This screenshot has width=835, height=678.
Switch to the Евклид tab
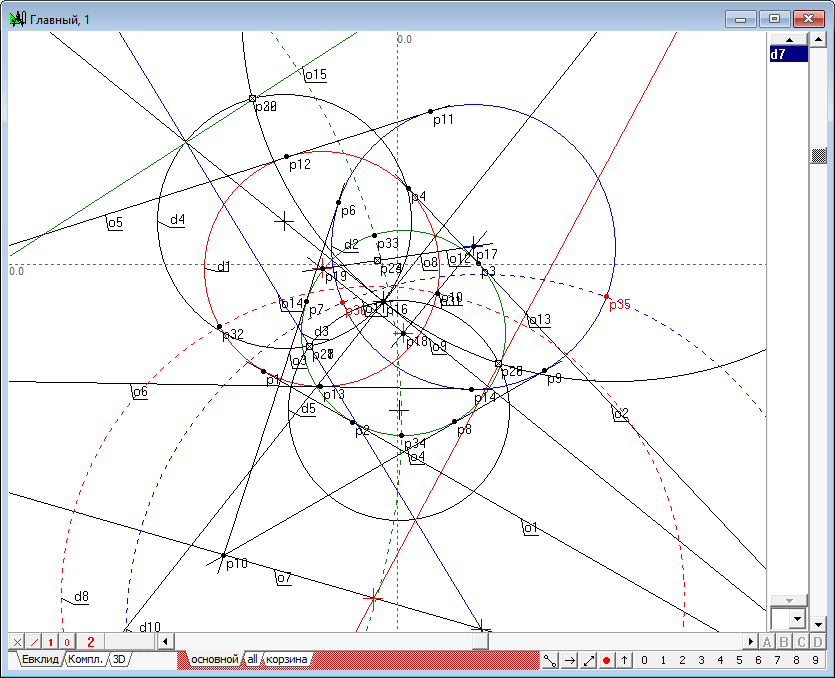pos(40,659)
